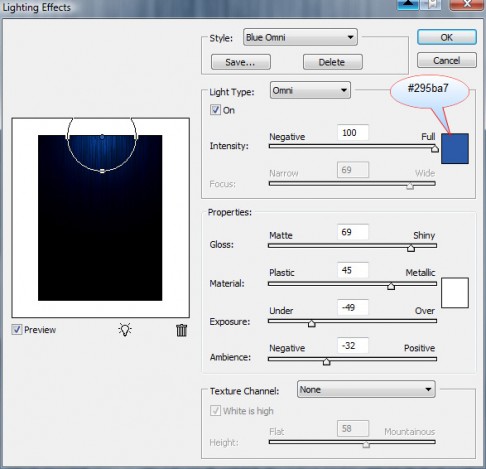This screenshot has height=469, width=486.
Task: Click the Cancel button
Action: pos(447,60)
